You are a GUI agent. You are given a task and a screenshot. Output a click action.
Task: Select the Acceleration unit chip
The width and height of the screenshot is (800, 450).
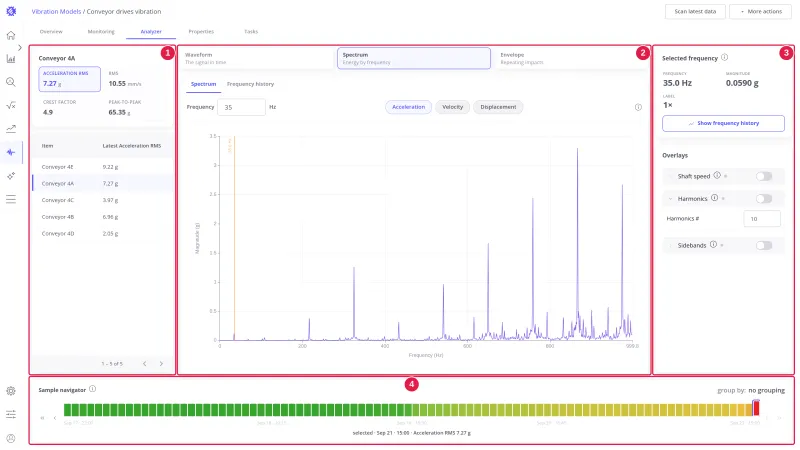[x=408, y=107]
